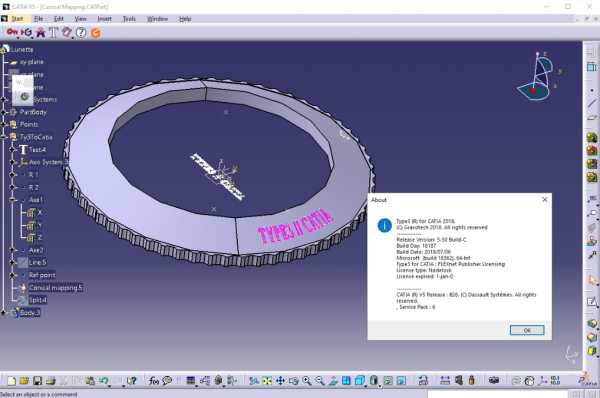Open the question mark help icon
This screenshot has width=600, height=398.
pyautogui.click(x=81, y=33)
